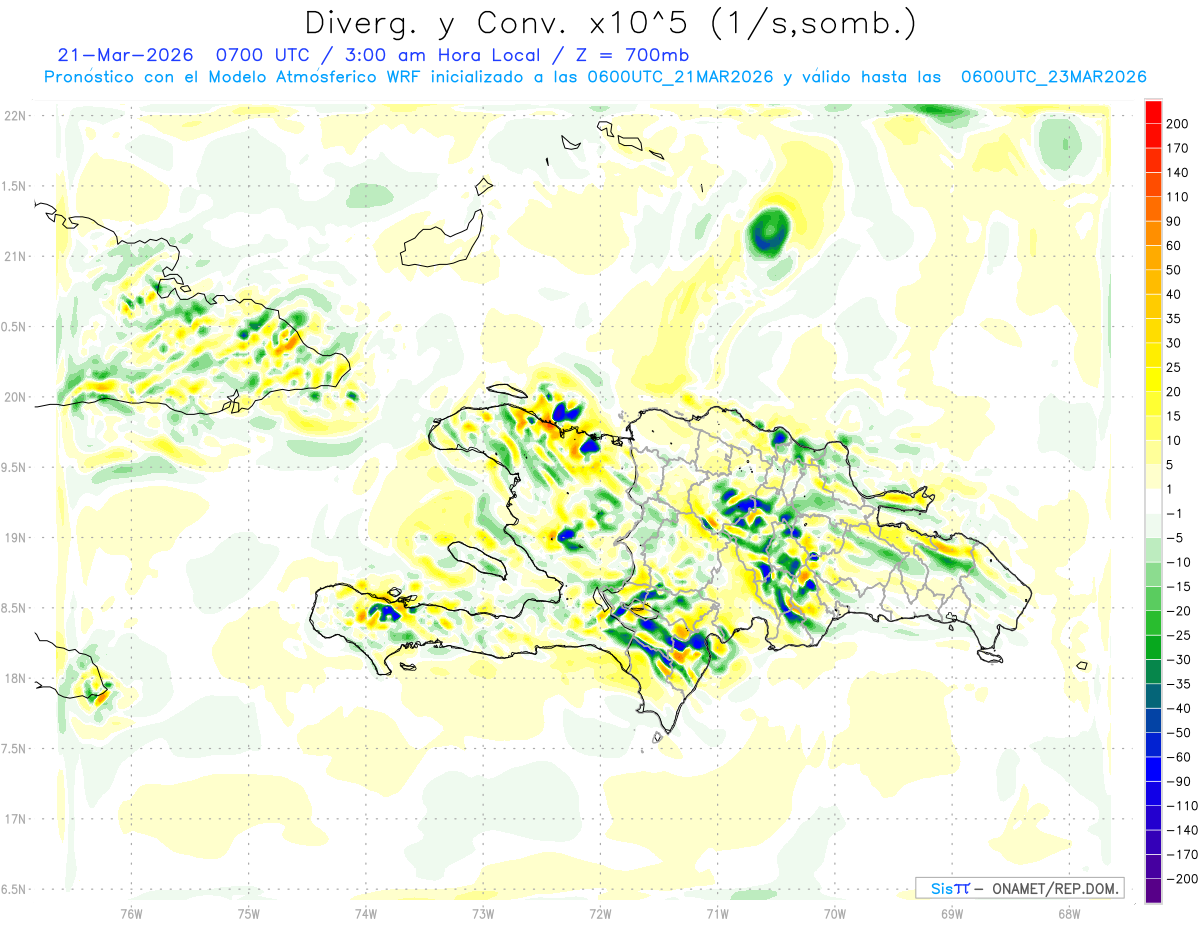Click the 76W longitude axis label
1200x927 pixels.
pyautogui.click(x=131, y=913)
